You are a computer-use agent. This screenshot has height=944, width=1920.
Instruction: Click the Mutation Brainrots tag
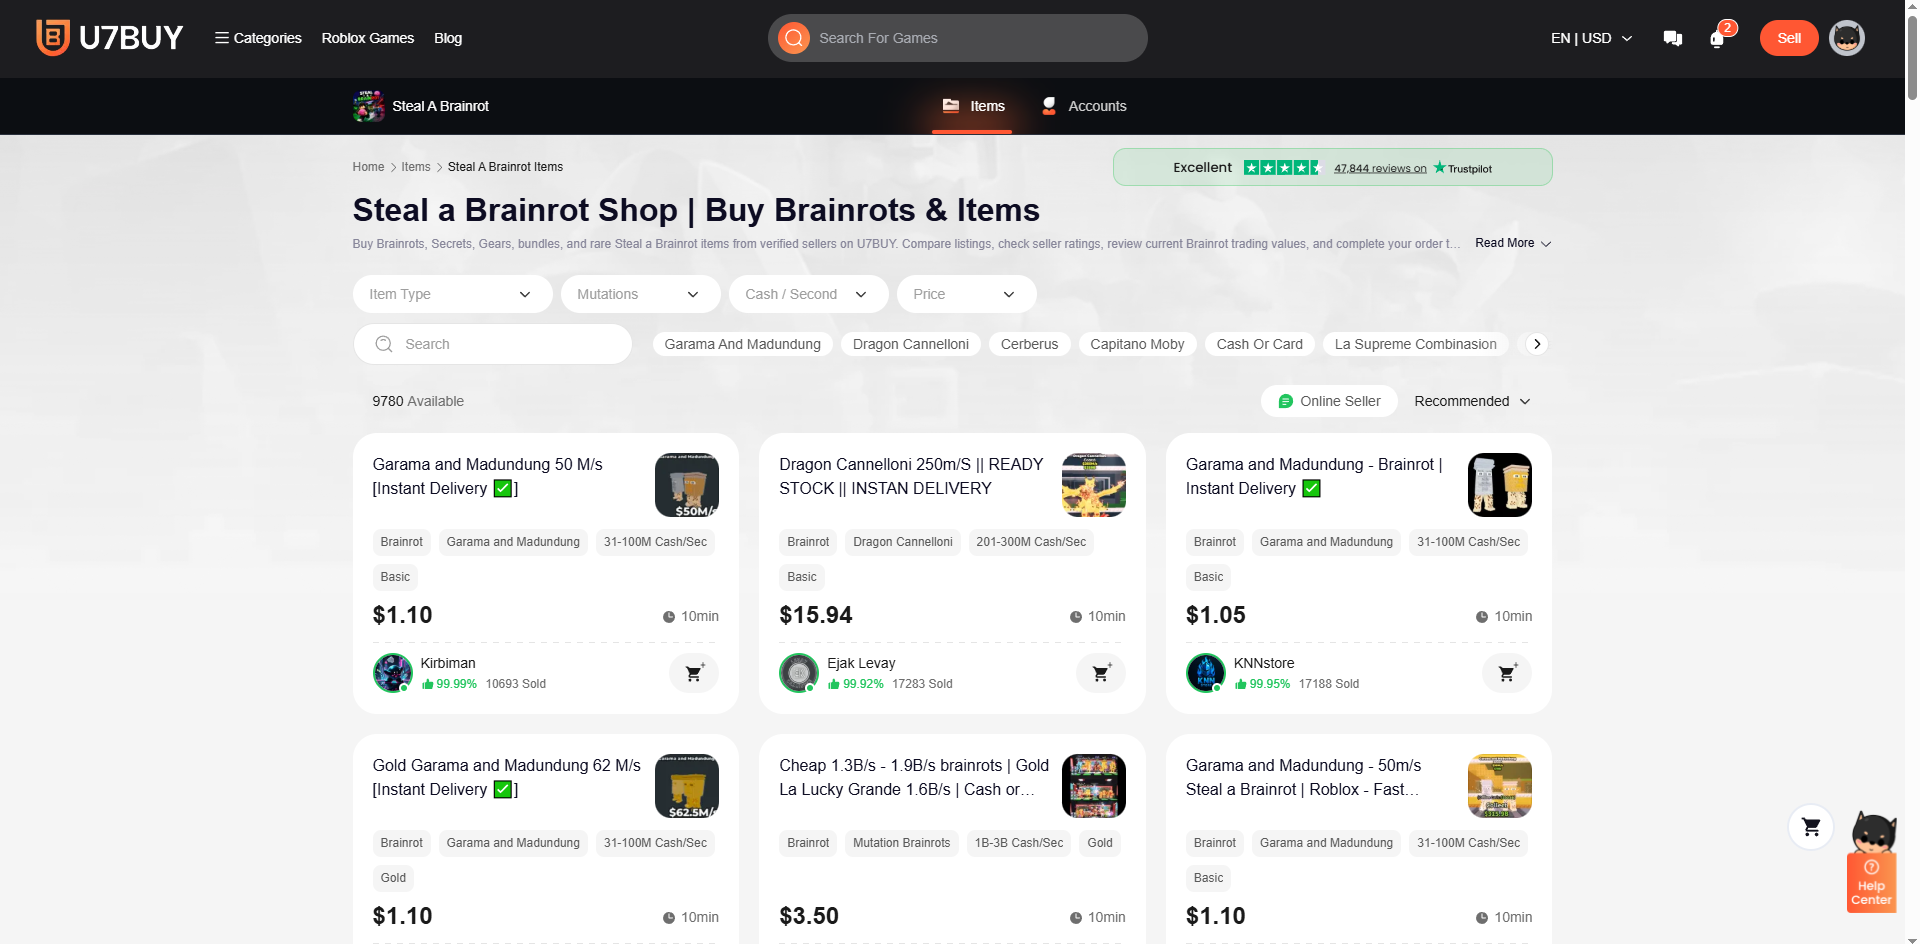902,843
